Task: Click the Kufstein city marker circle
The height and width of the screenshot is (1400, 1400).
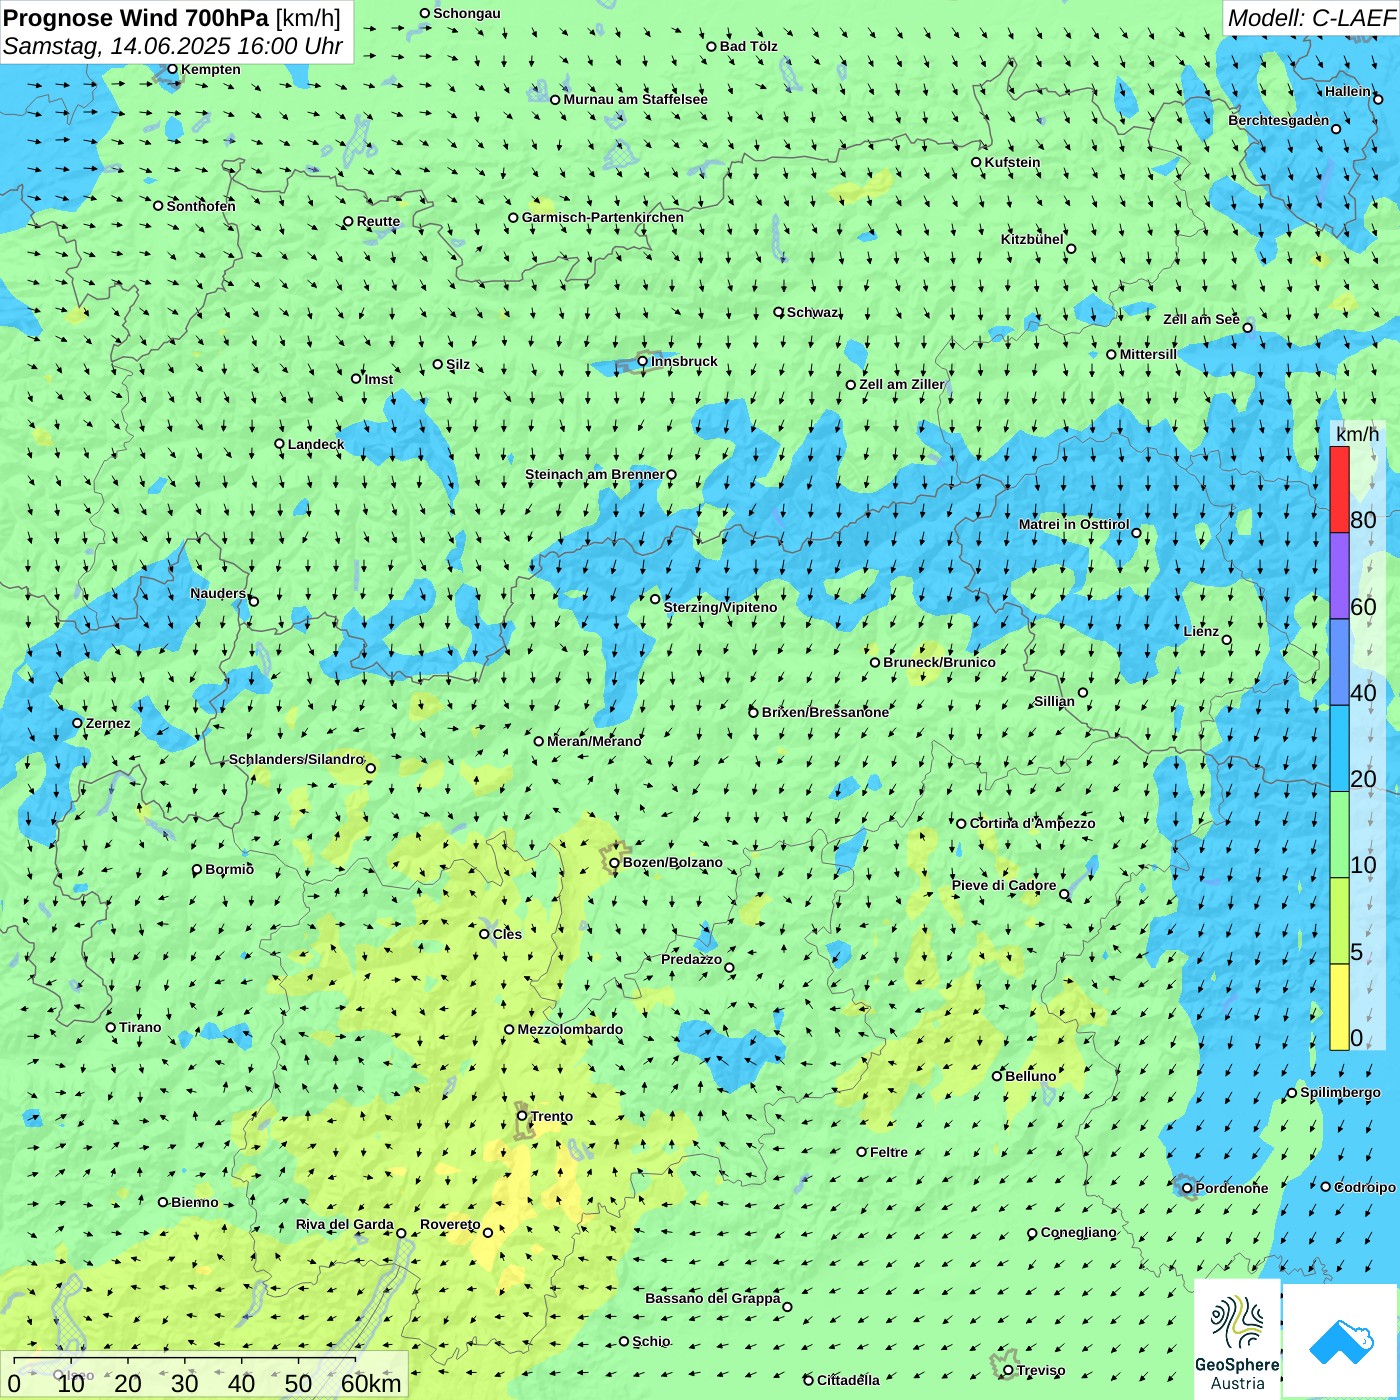Action: click(977, 162)
